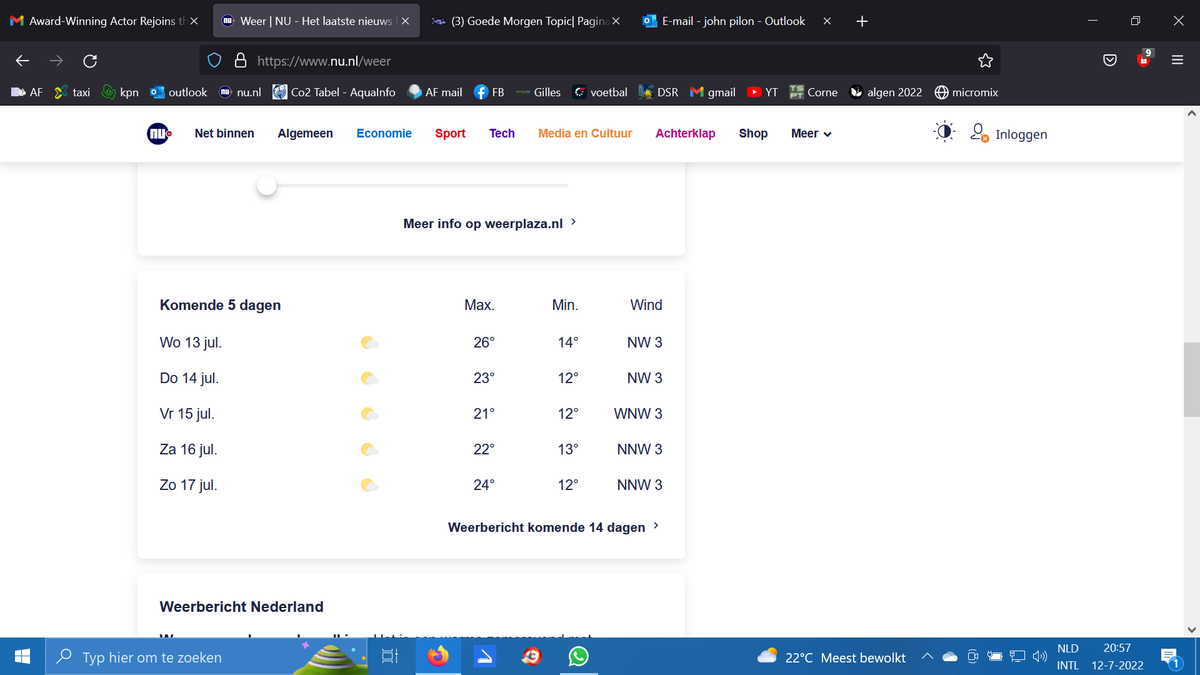Image resolution: width=1200 pixels, height=675 pixels.
Task: Open the Economie news section
Action: click(384, 133)
